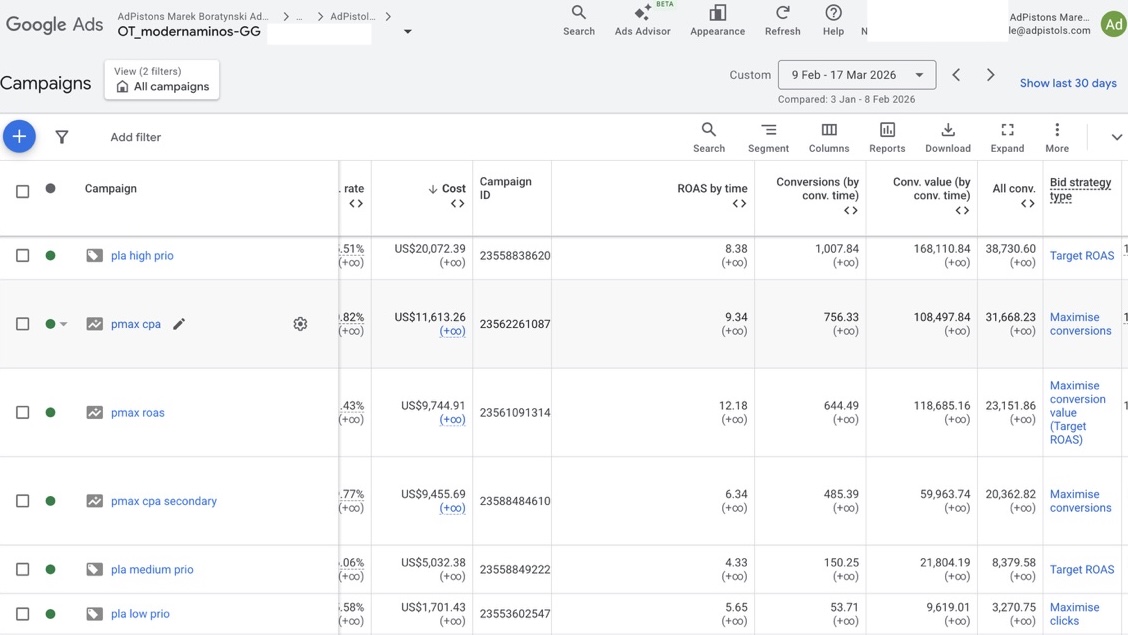Image resolution: width=1128 pixels, height=635 pixels.
Task: Open pla high prio campaign link
Action: click(142, 255)
